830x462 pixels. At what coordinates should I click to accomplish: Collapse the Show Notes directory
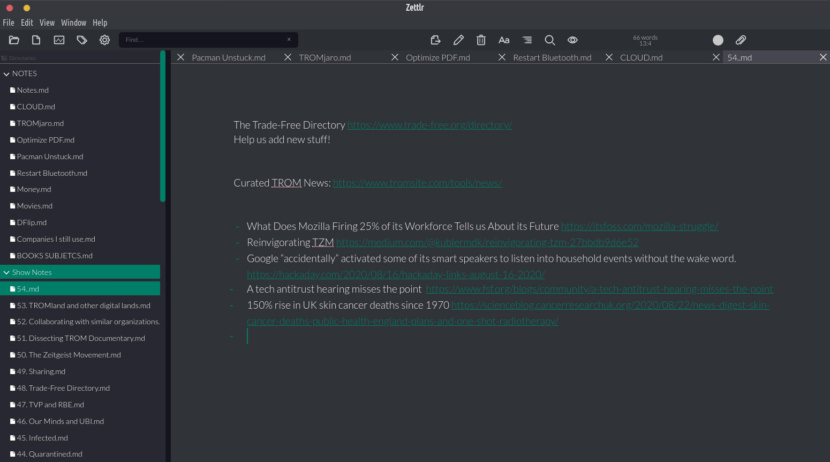(7, 272)
